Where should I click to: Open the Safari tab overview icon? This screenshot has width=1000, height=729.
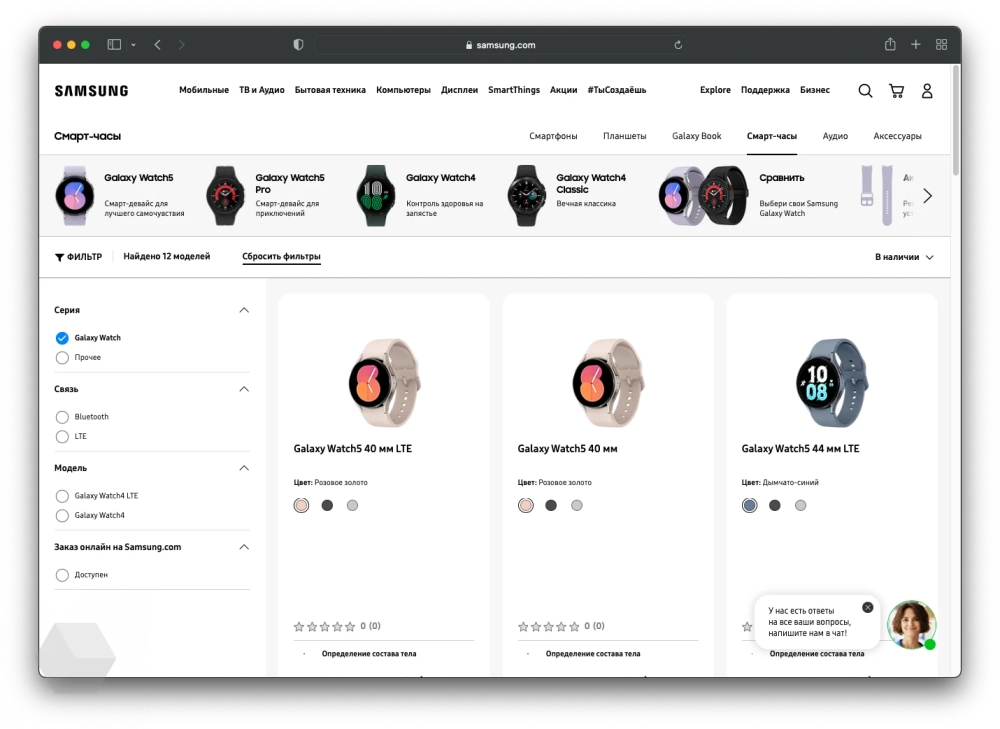click(941, 45)
